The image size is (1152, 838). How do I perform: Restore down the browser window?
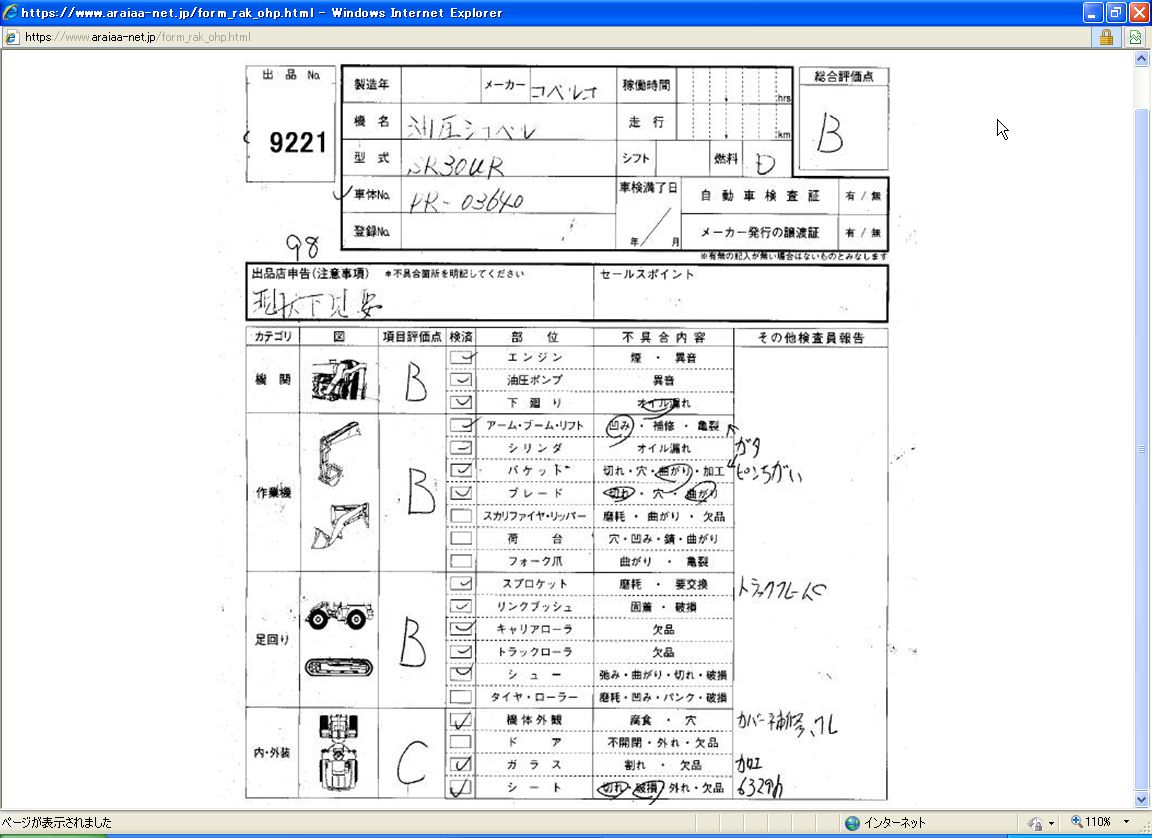click(x=1116, y=13)
